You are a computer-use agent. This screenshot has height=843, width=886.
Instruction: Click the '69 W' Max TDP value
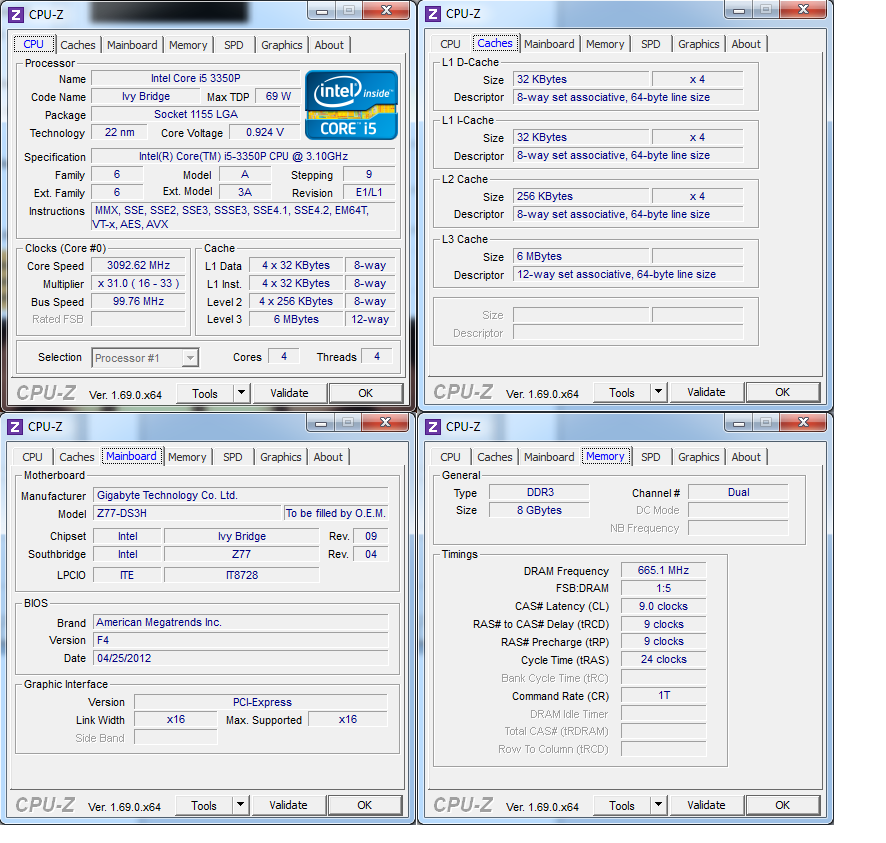pyautogui.click(x=278, y=97)
